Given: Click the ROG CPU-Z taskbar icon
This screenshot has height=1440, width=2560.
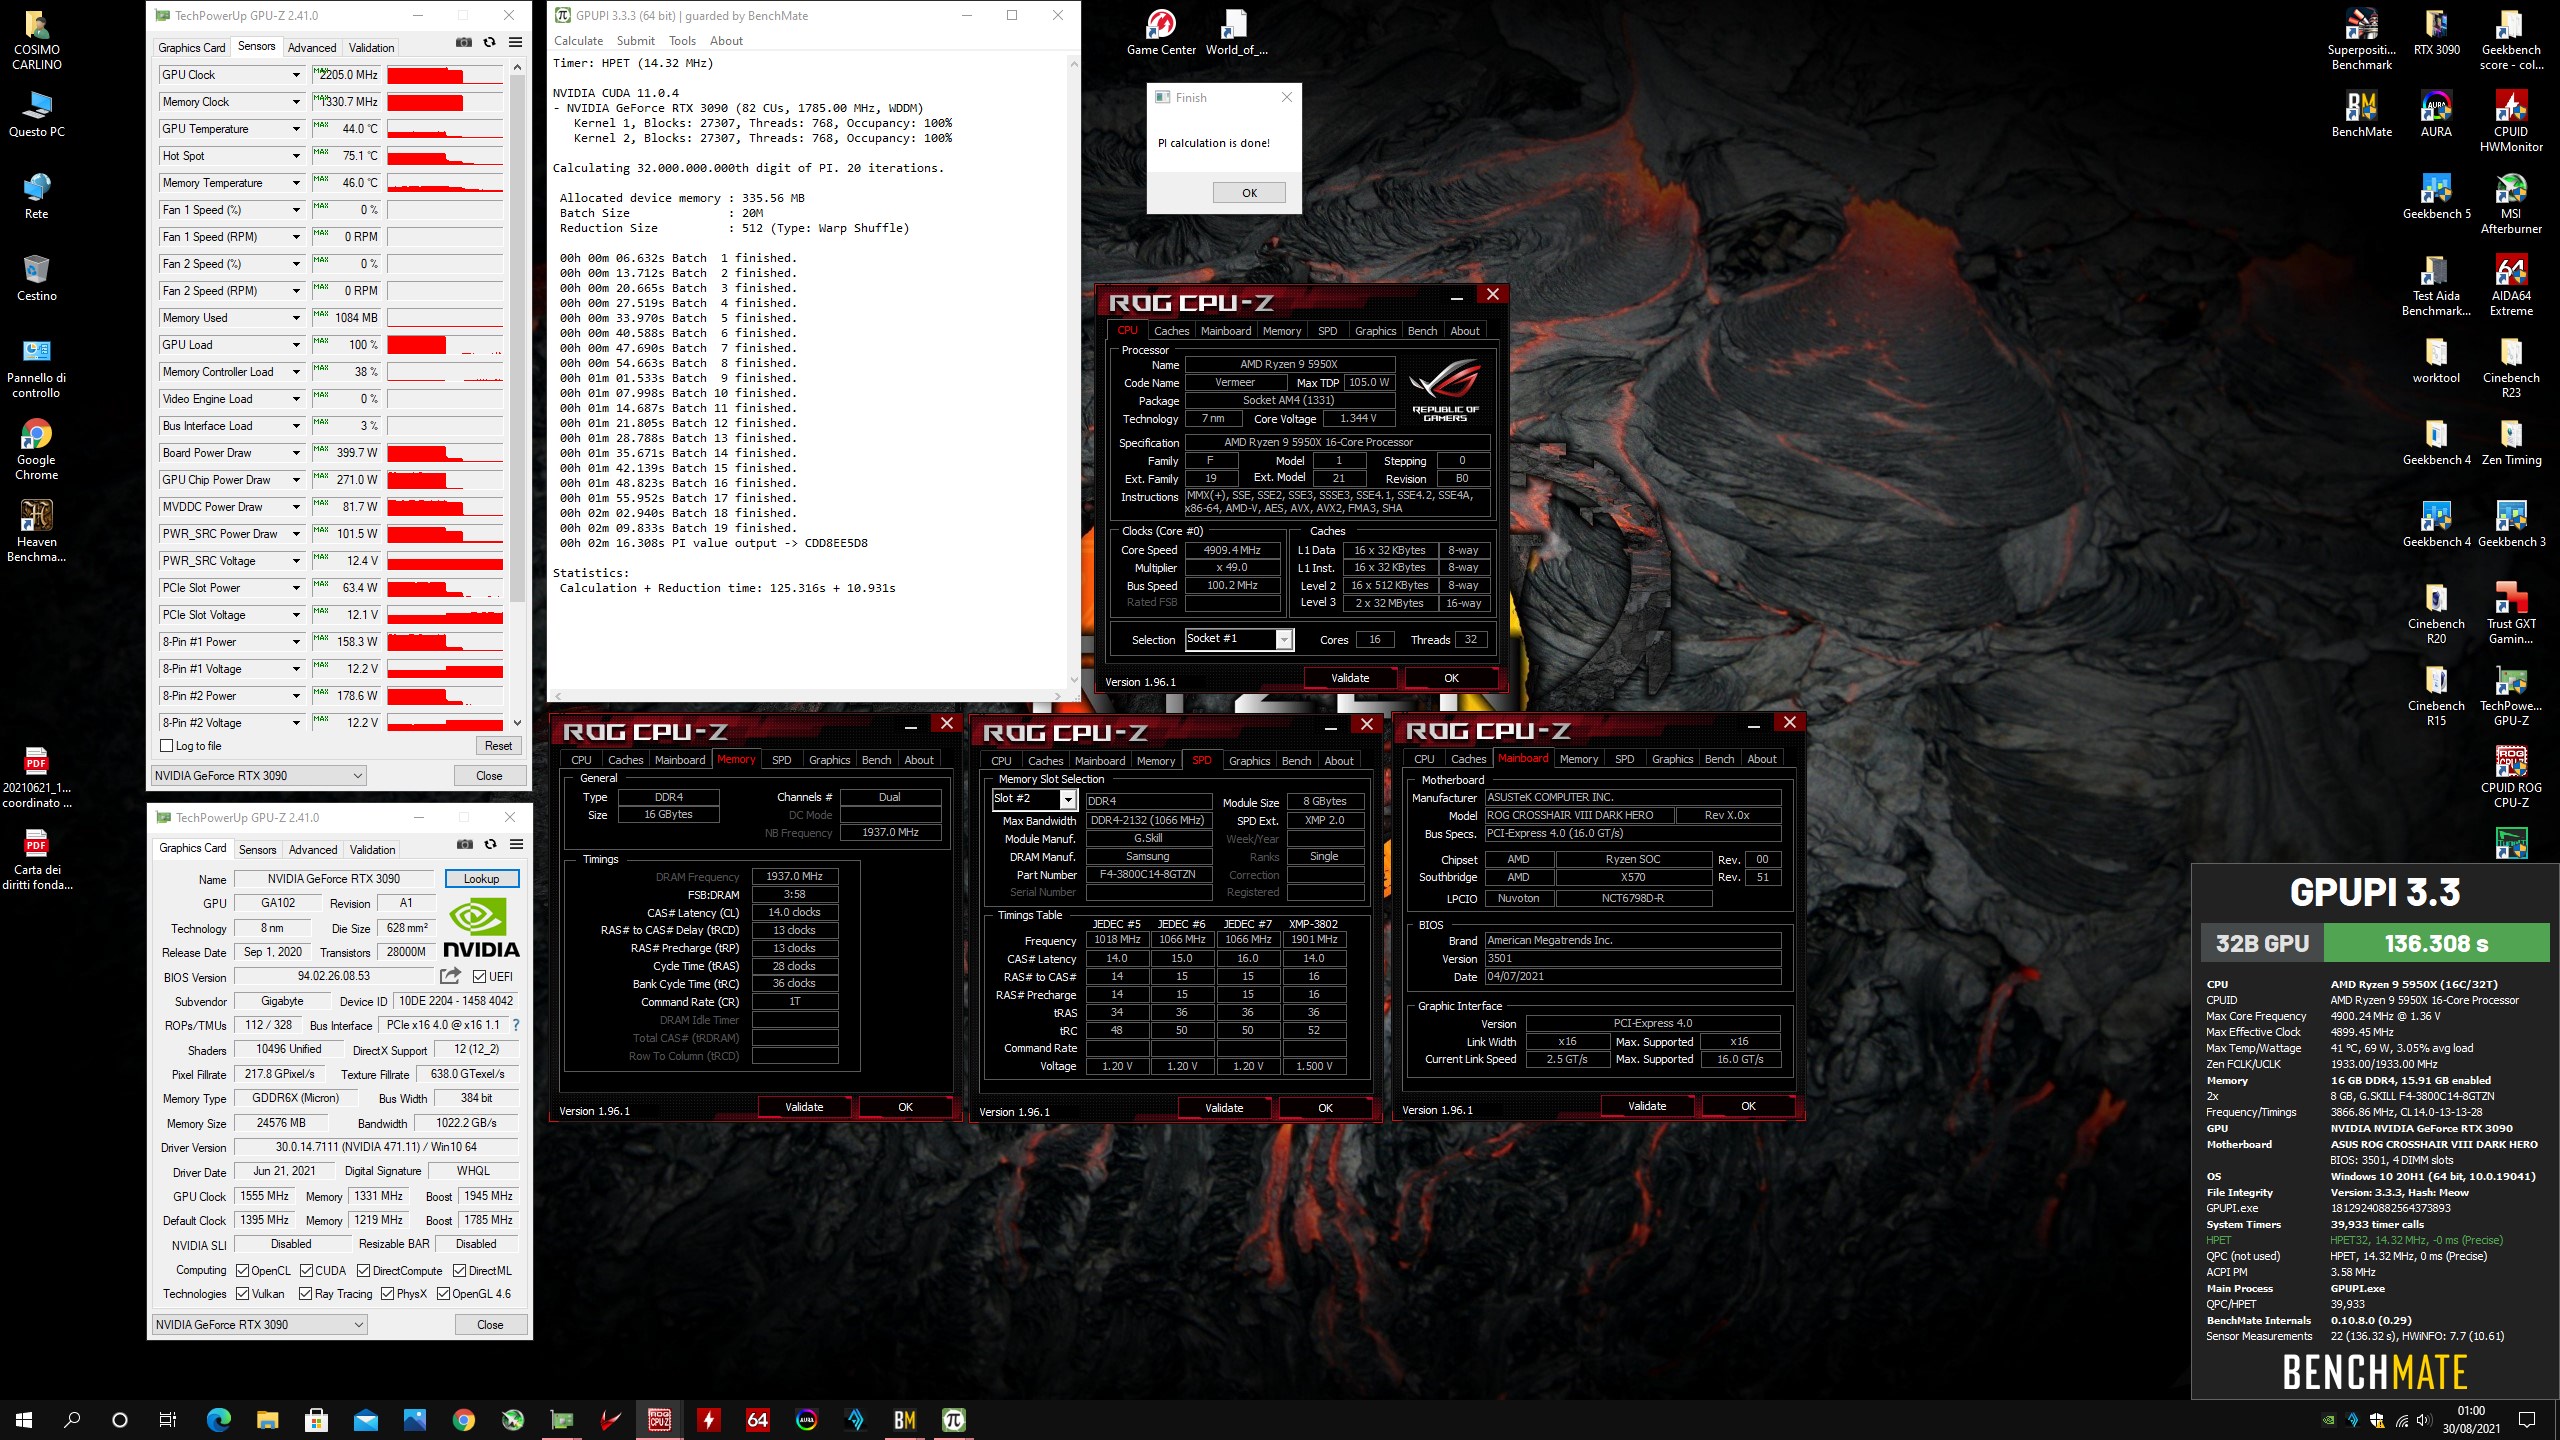Looking at the screenshot, I should (660, 1419).
